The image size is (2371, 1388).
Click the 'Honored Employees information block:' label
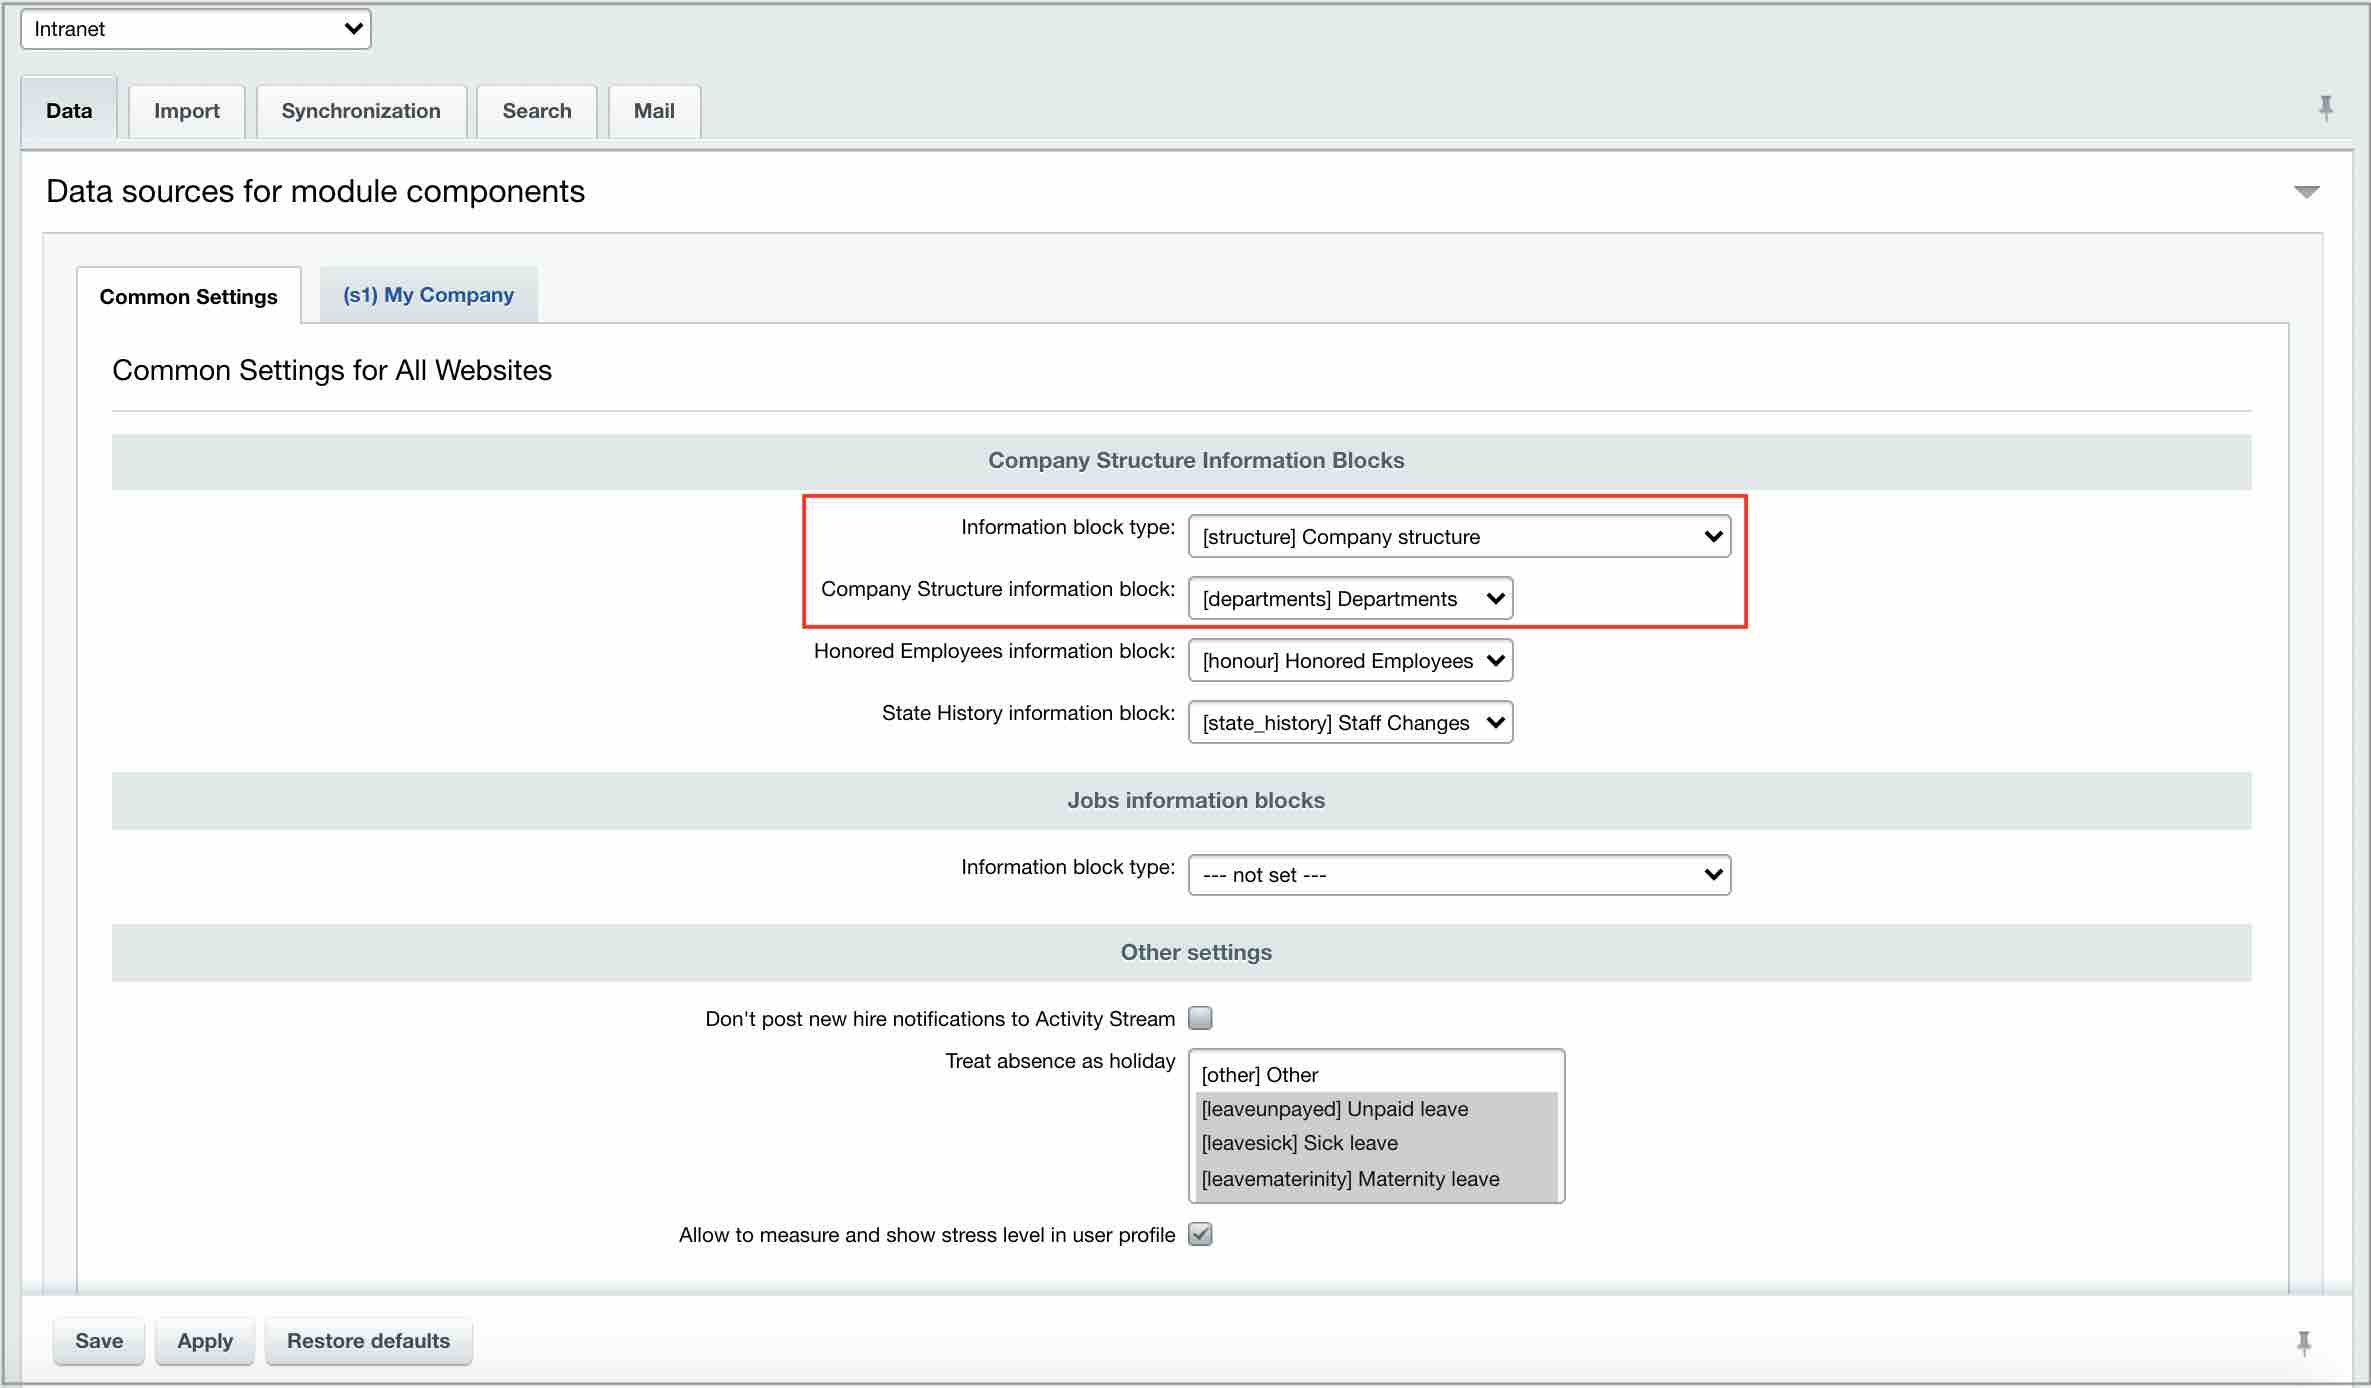click(x=994, y=651)
